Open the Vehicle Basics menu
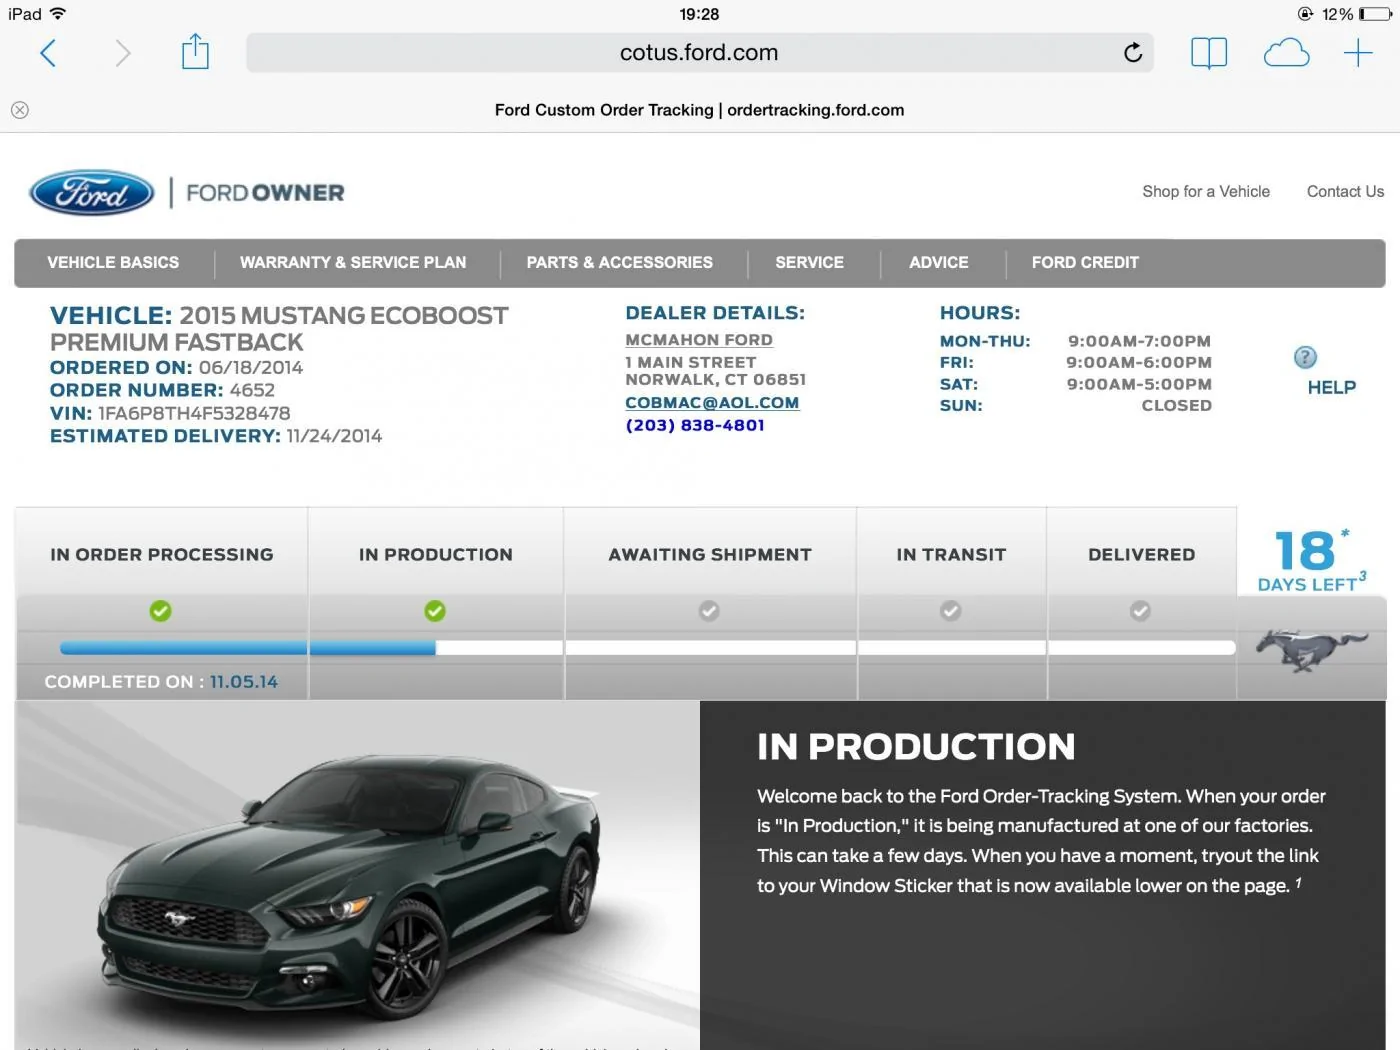Image resolution: width=1400 pixels, height=1050 pixels. tap(113, 263)
